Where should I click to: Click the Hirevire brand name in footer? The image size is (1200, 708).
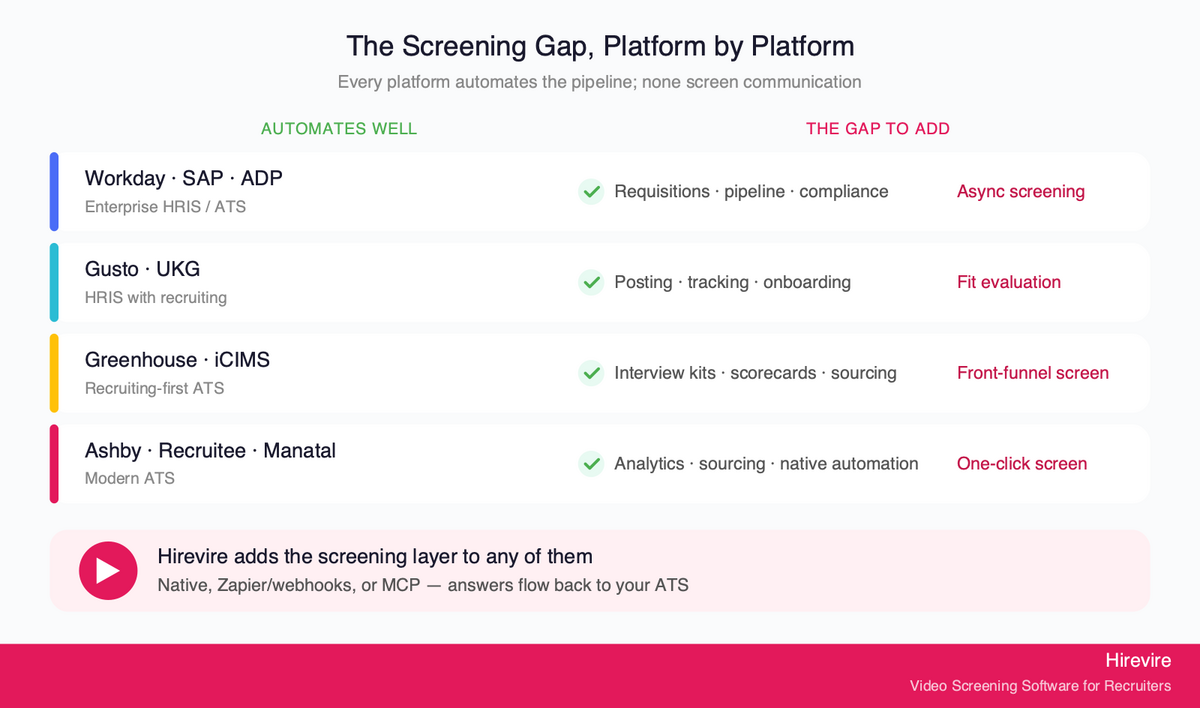pos(1138,661)
